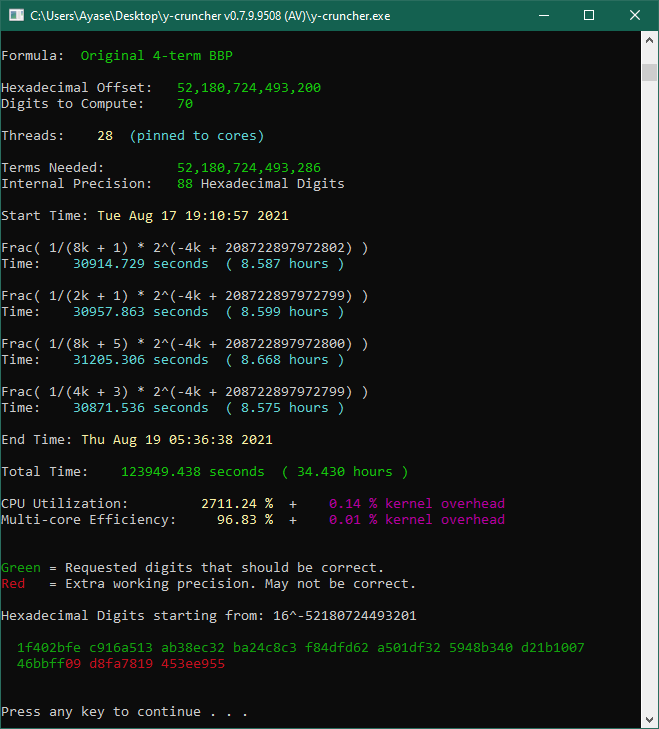Click the vertical scrollbar thumb

(649, 70)
